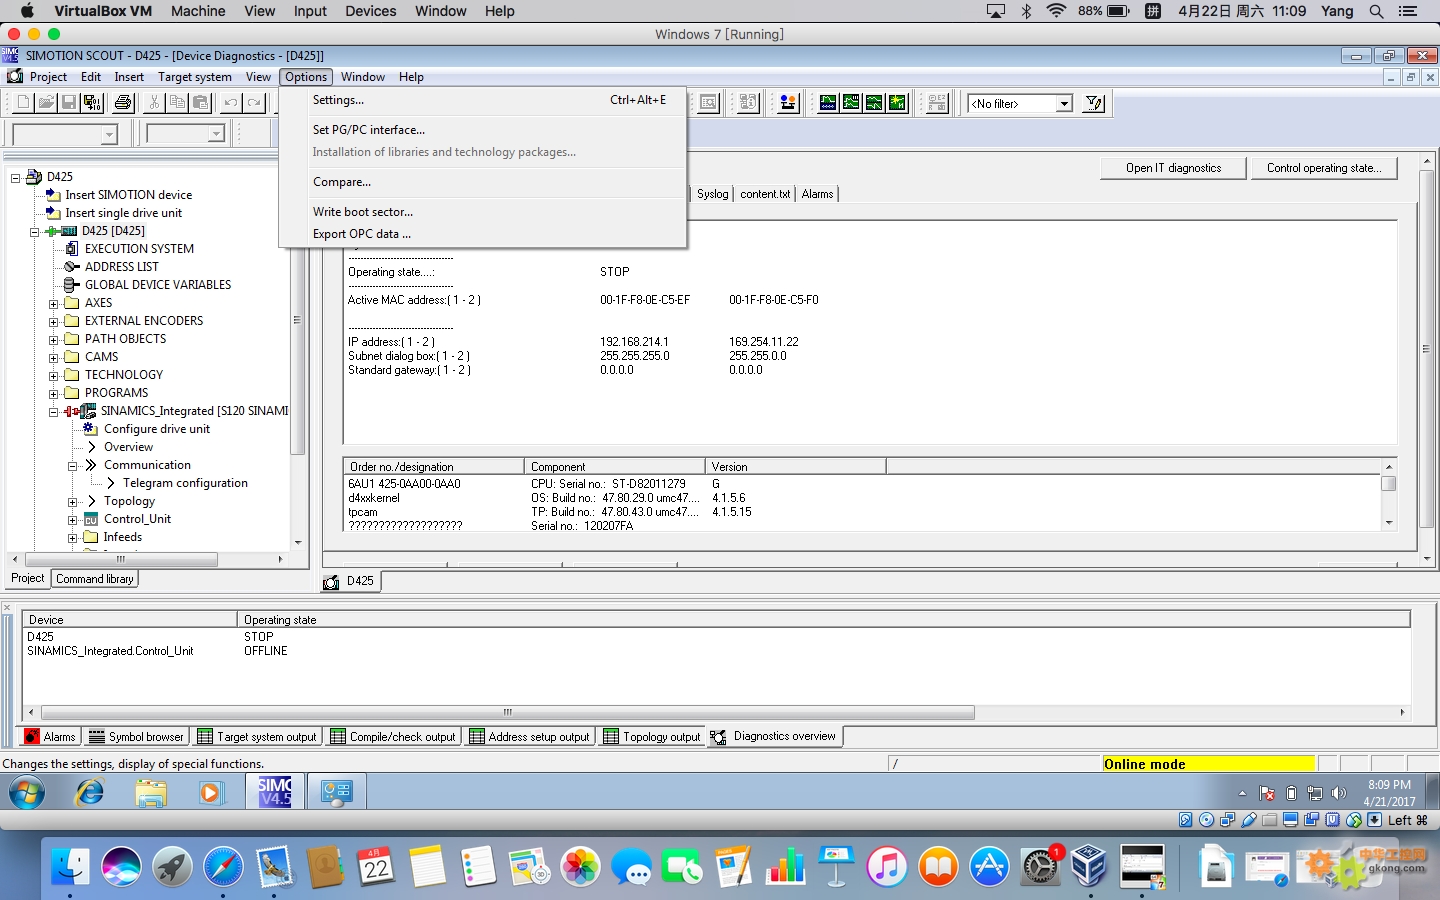Open Safari from the macOS dock

(223, 866)
